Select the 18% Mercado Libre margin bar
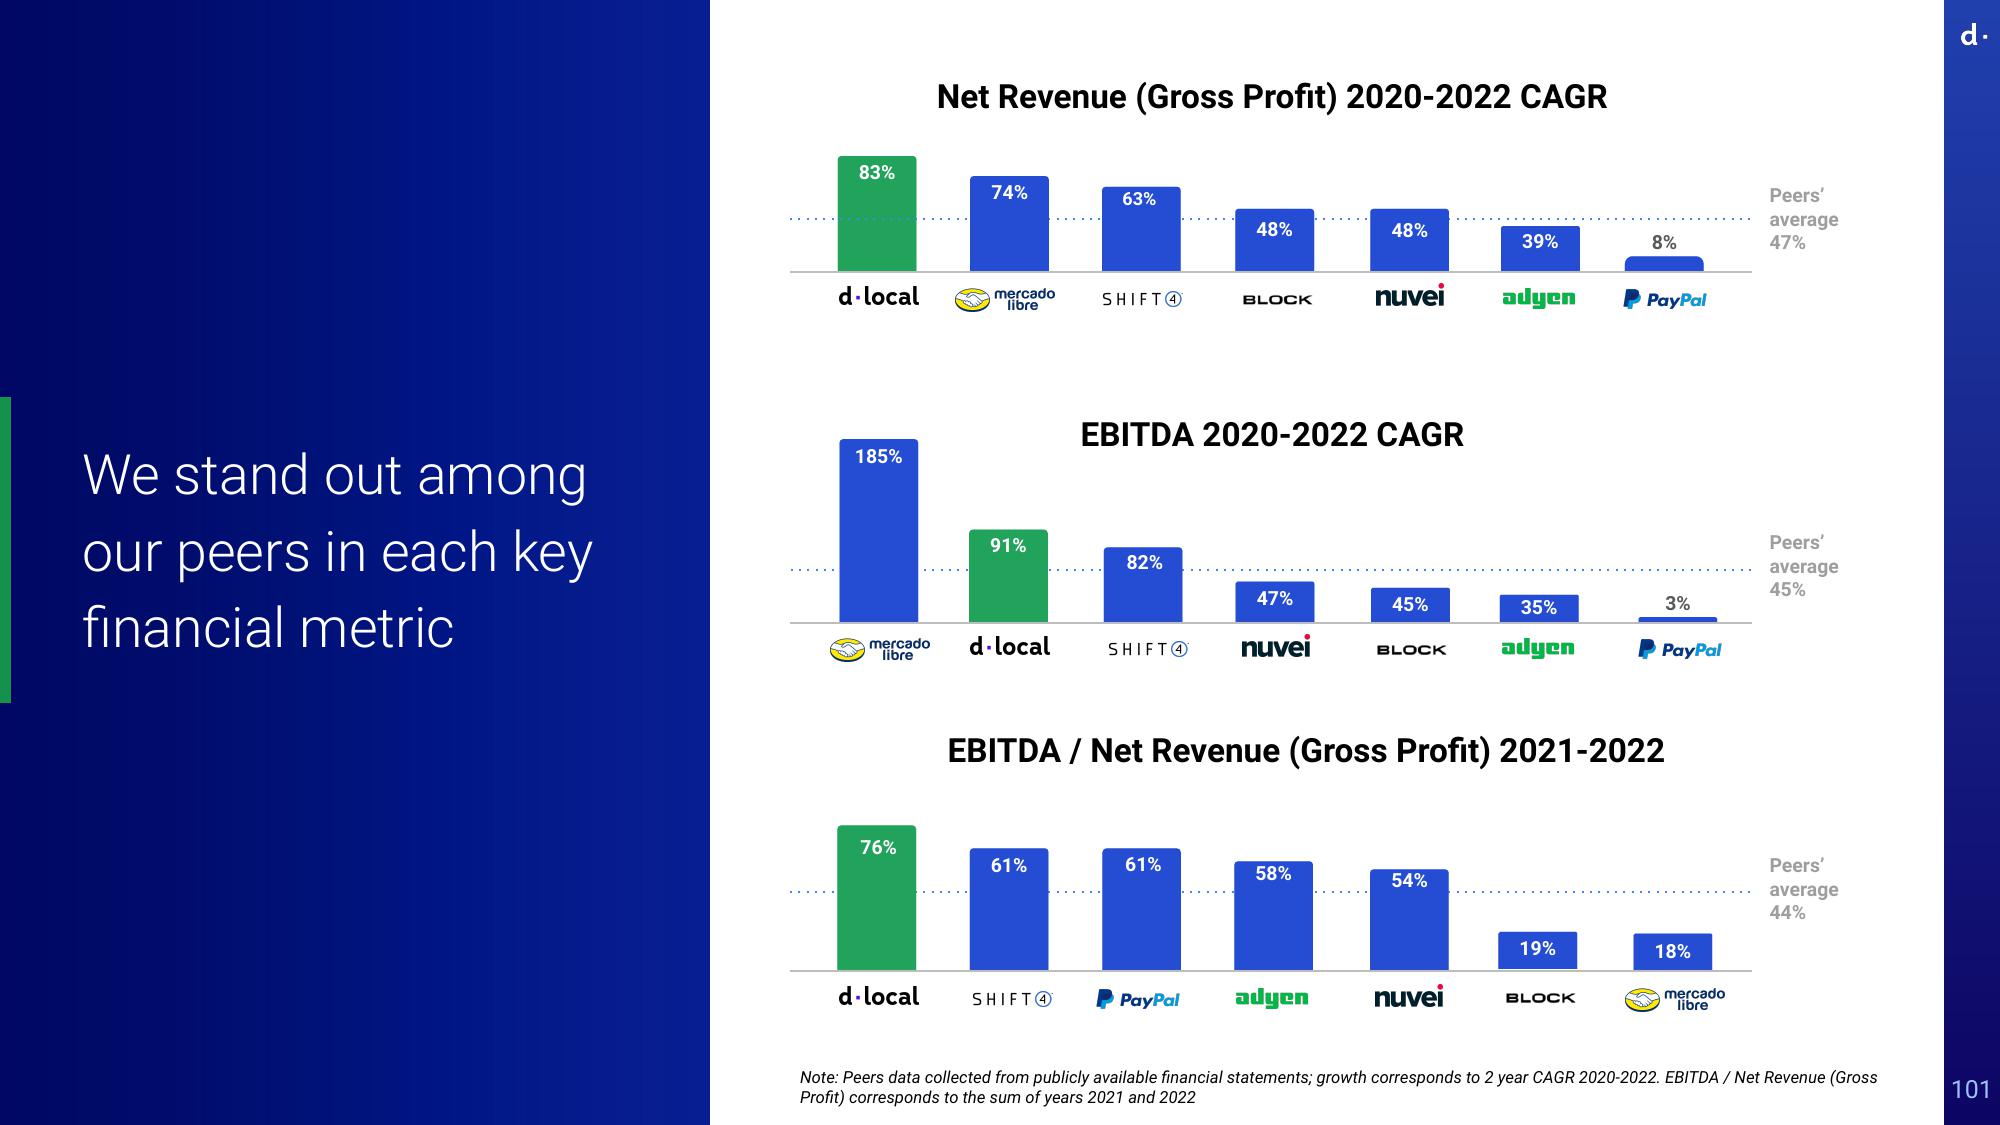2000x1125 pixels. (x=1673, y=952)
